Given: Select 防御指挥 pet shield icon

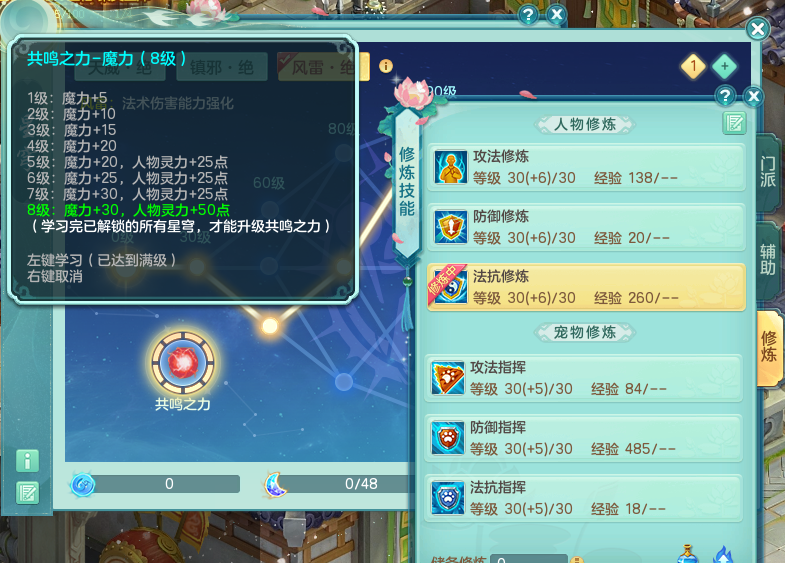Looking at the screenshot, I should point(448,438).
